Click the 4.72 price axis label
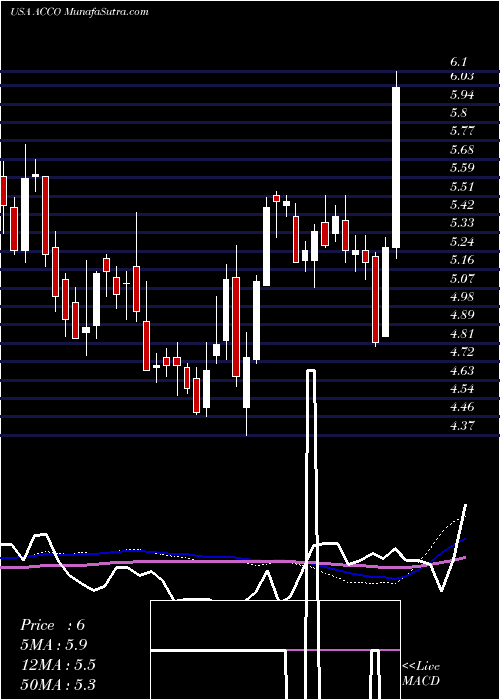This screenshot has width=500, height=700. [462, 352]
